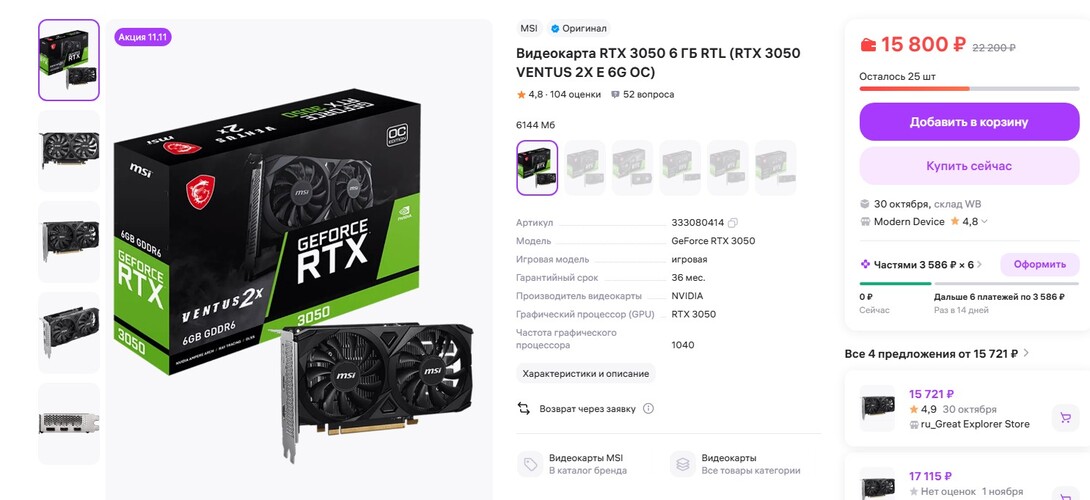Screen dimensions: 1090x500
Task: Click the Оформить installment button
Action: (1039, 264)
